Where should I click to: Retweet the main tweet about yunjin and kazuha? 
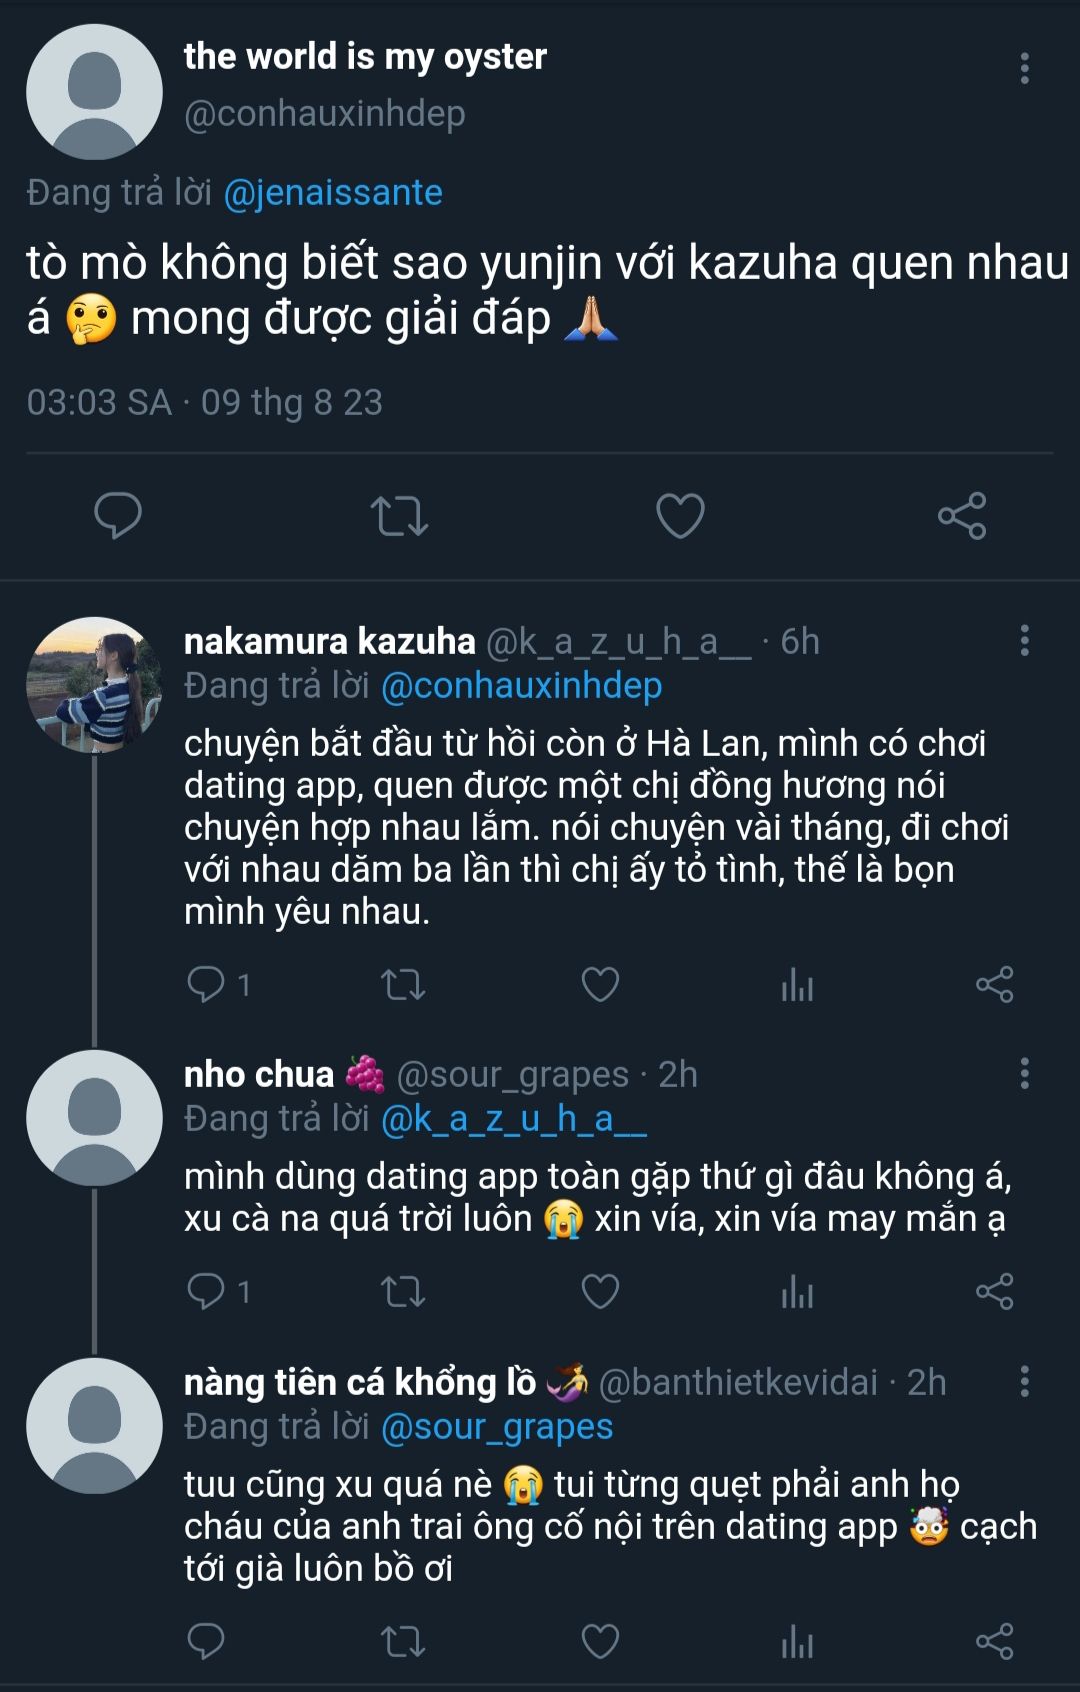pos(399,516)
